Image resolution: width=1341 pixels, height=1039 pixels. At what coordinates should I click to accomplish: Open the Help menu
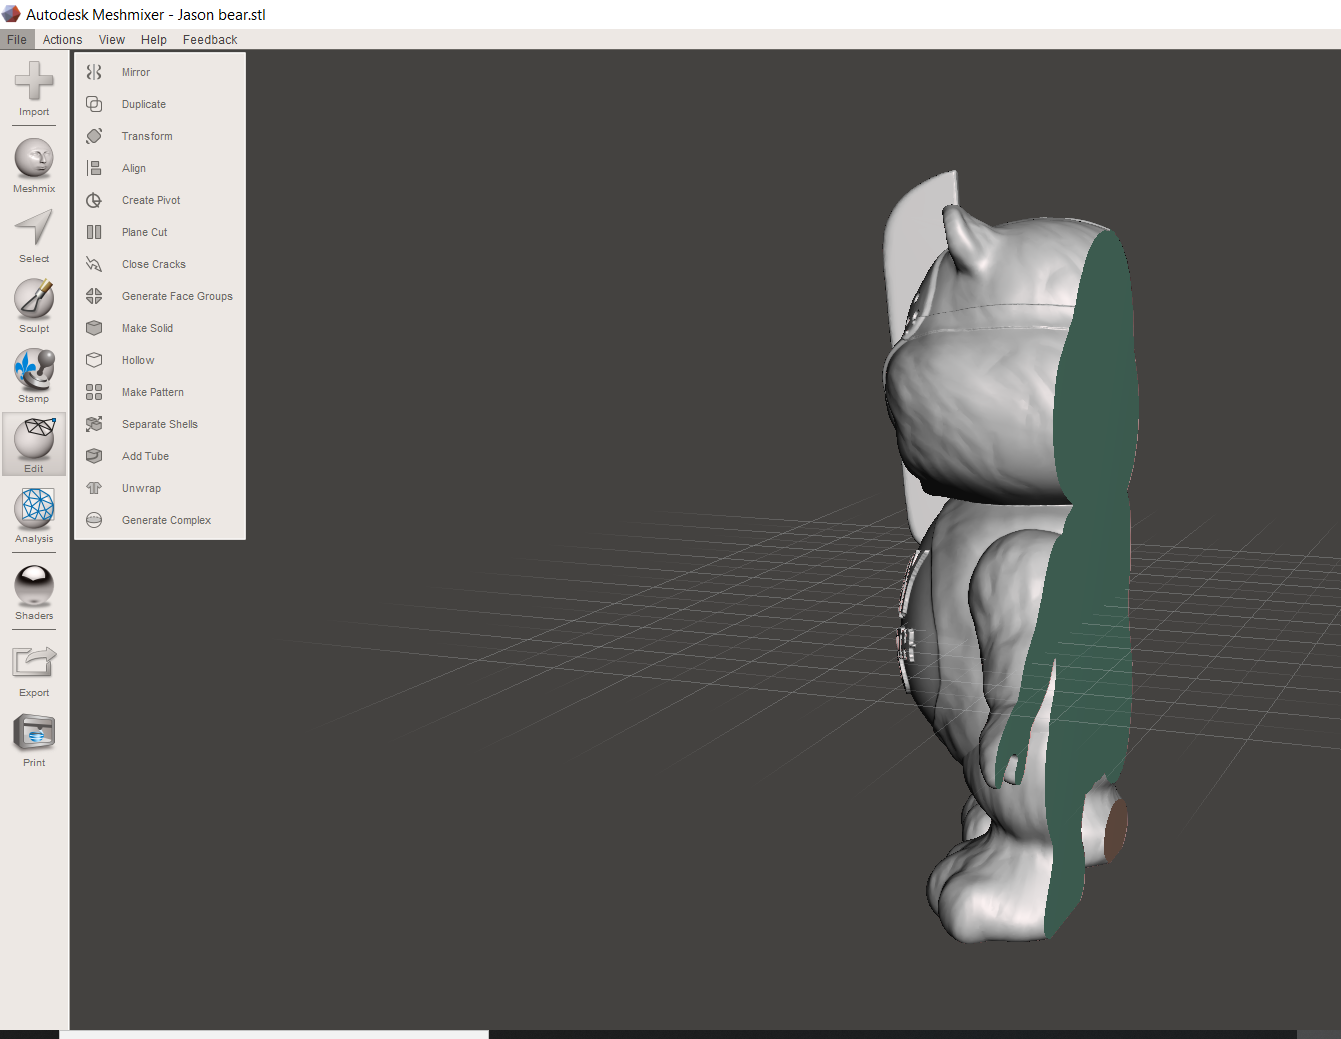pyautogui.click(x=154, y=40)
